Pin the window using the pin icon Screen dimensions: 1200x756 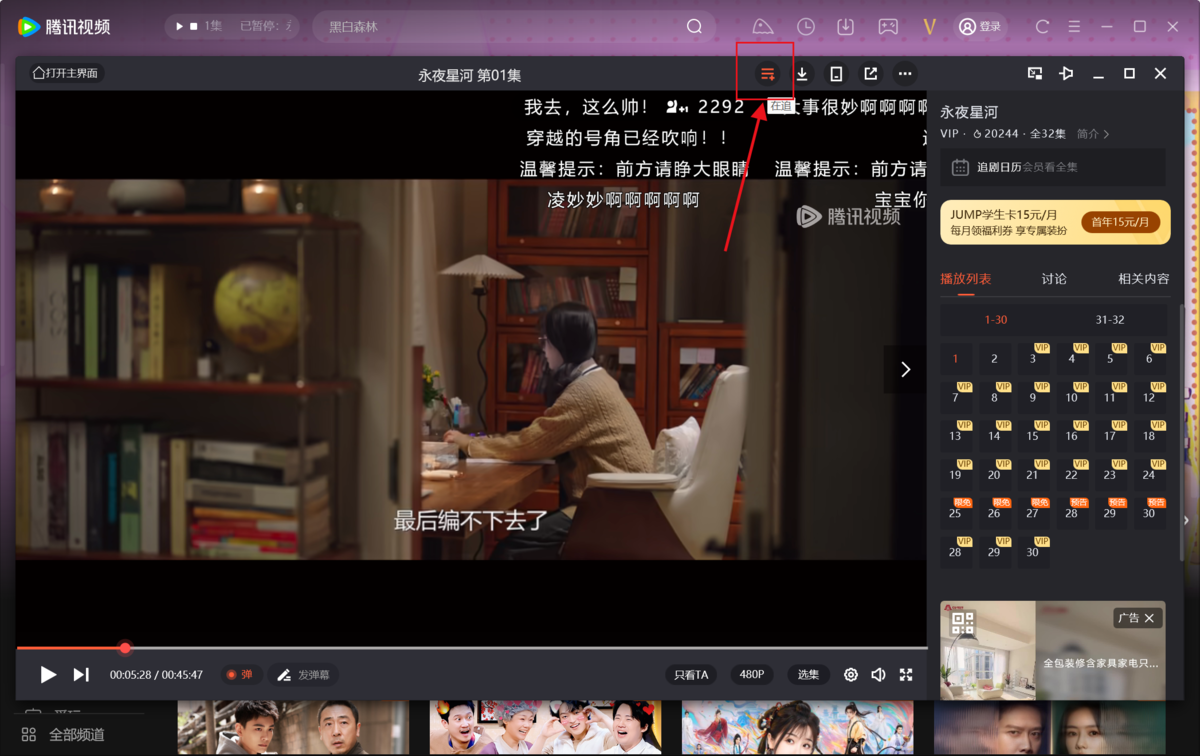coord(1066,73)
